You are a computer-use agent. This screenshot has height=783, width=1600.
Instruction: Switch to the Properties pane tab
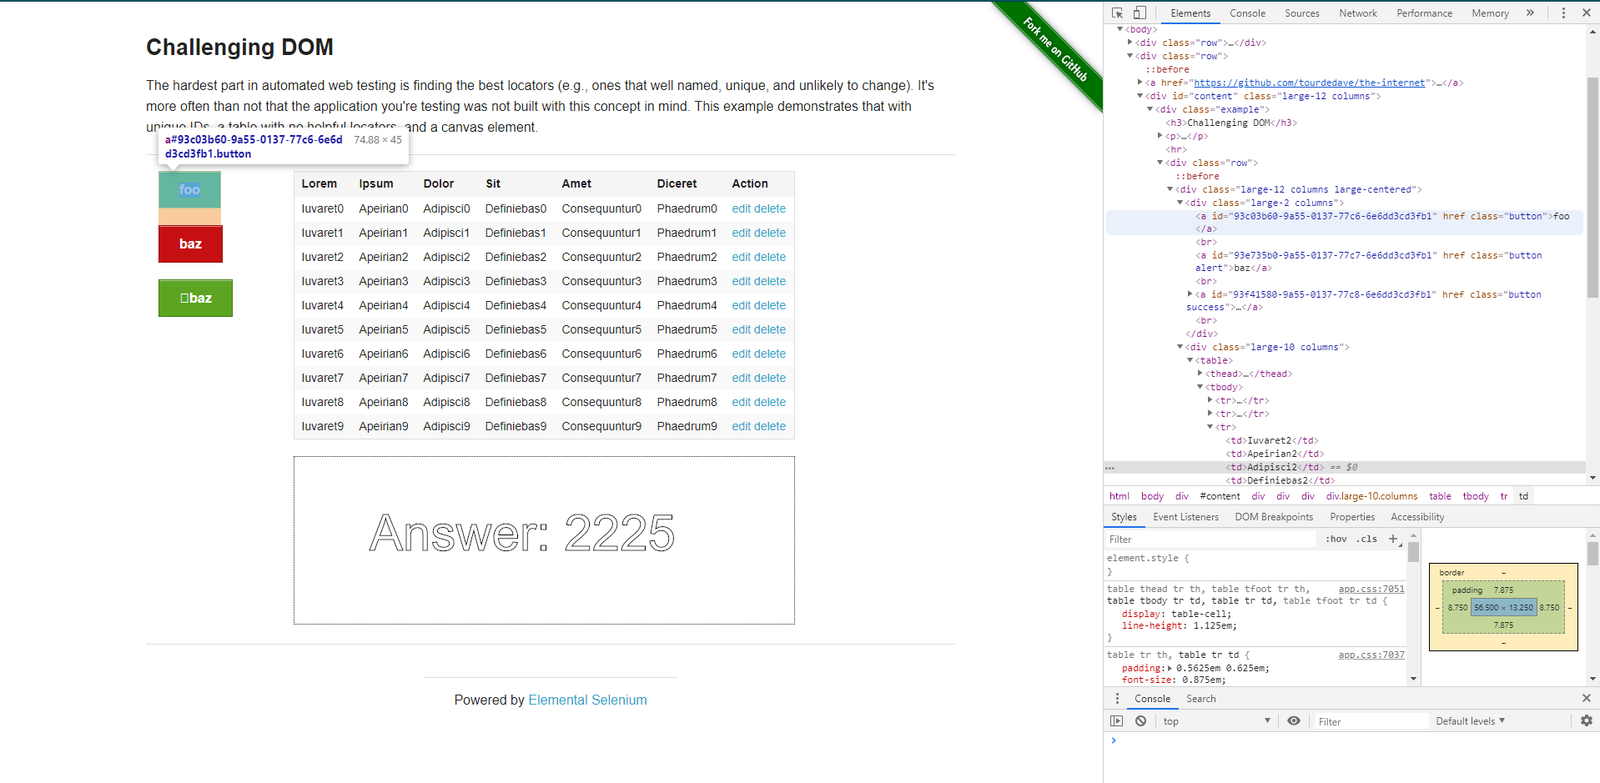click(x=1352, y=517)
